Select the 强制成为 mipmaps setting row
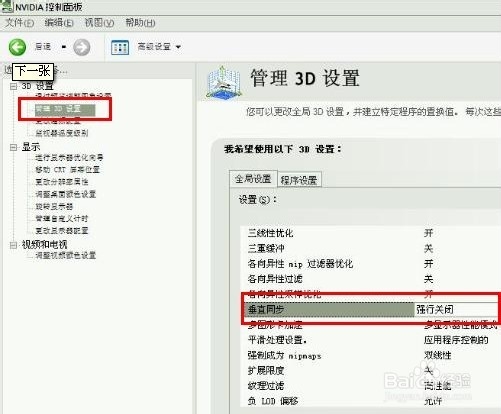Viewport: 501px width, 414px height. [370, 355]
